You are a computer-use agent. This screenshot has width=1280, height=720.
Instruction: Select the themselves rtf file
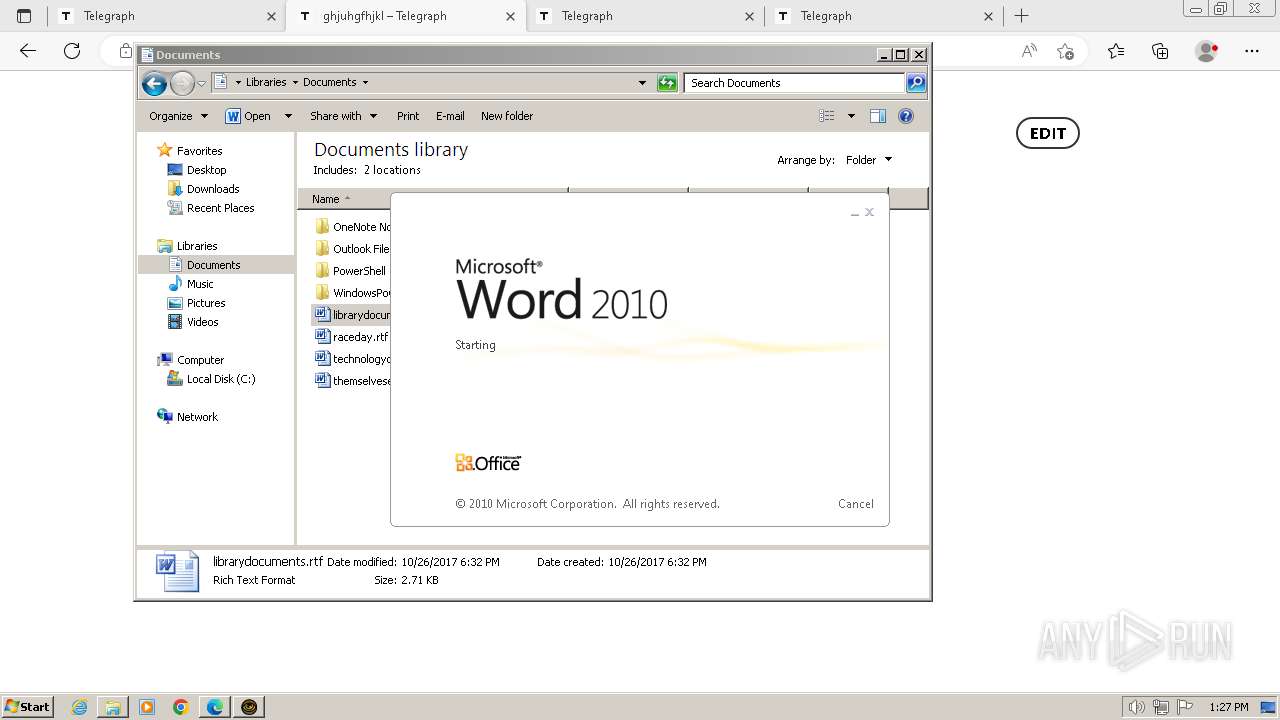pyautogui.click(x=351, y=381)
